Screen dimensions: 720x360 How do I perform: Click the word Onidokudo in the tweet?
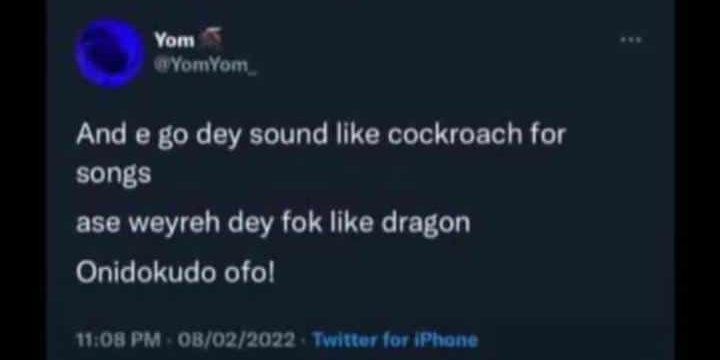pos(146,273)
